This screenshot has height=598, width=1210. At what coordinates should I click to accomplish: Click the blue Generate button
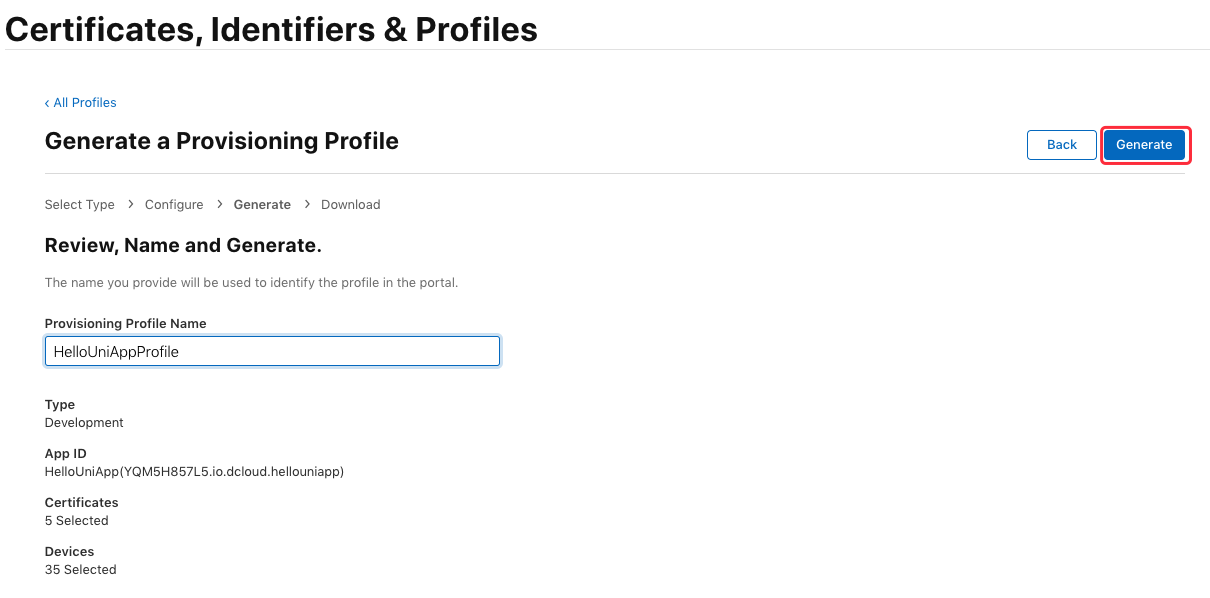pos(1144,145)
